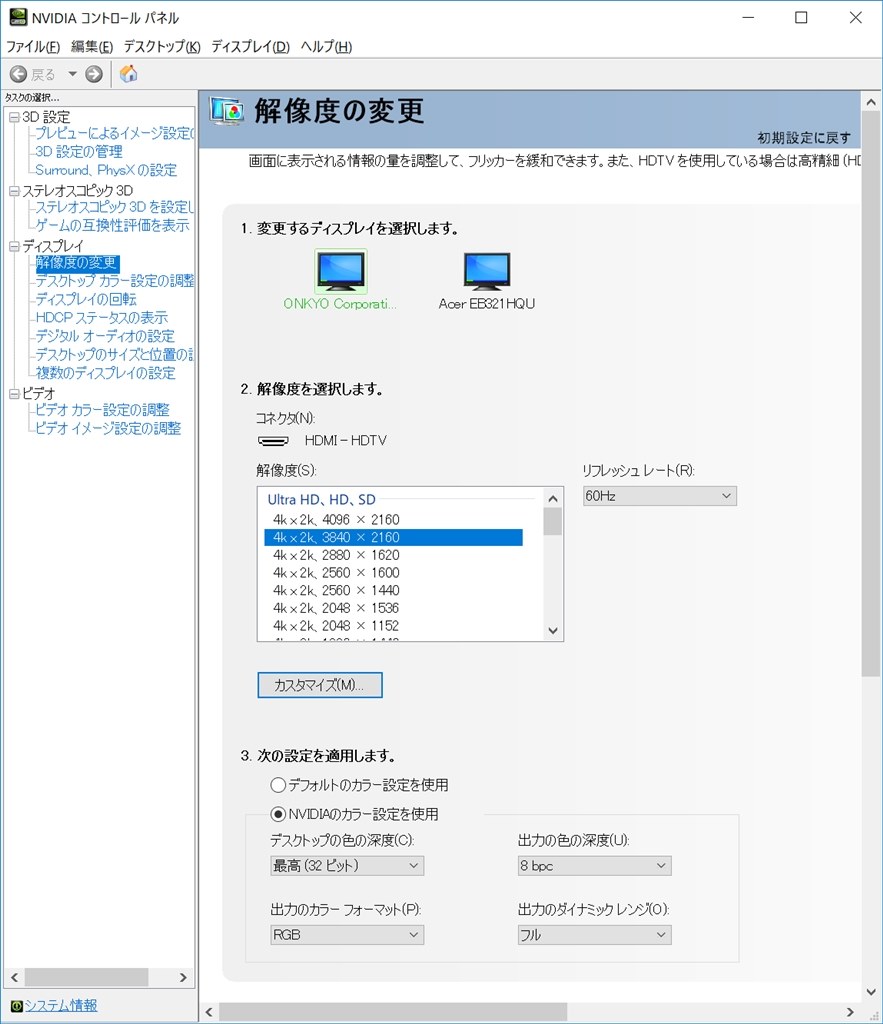Click resolution list scroll down arrow
The width and height of the screenshot is (883, 1024).
coord(553,631)
